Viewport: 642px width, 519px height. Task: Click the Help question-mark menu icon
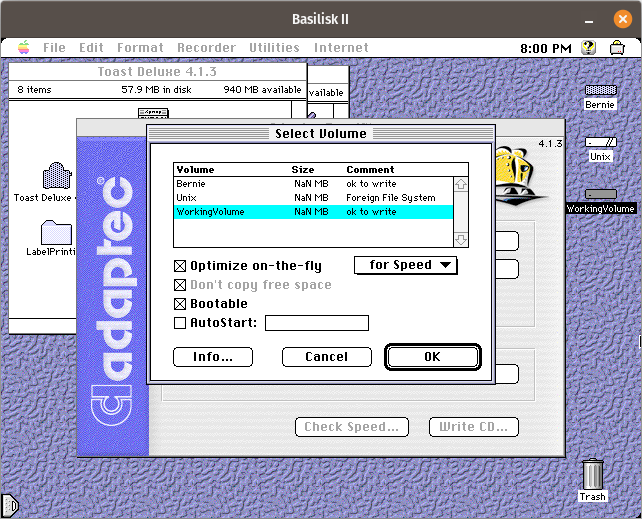point(588,47)
